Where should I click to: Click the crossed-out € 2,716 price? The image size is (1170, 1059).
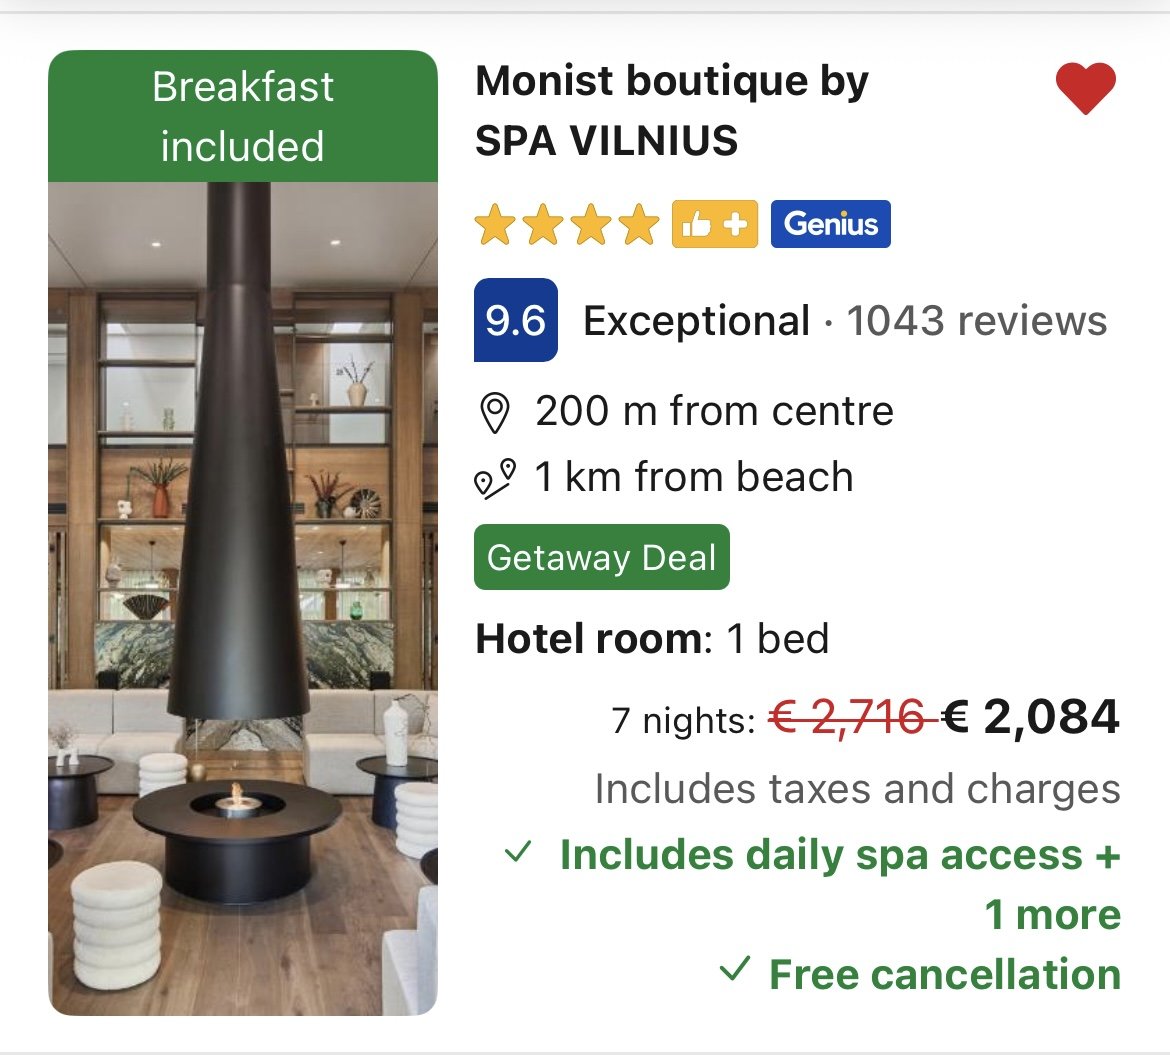pos(850,717)
